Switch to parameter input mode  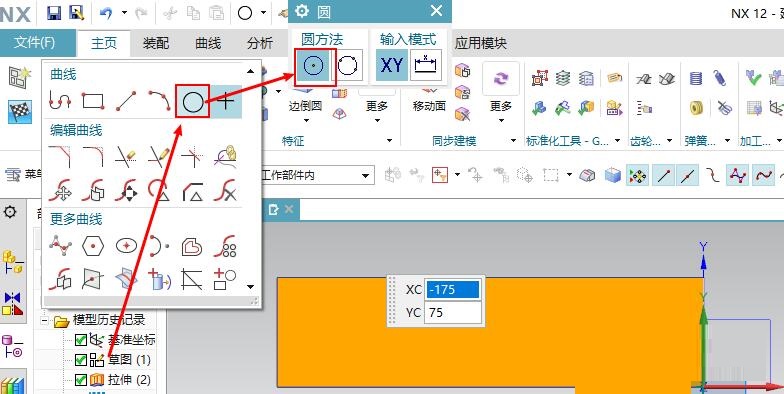(426, 66)
